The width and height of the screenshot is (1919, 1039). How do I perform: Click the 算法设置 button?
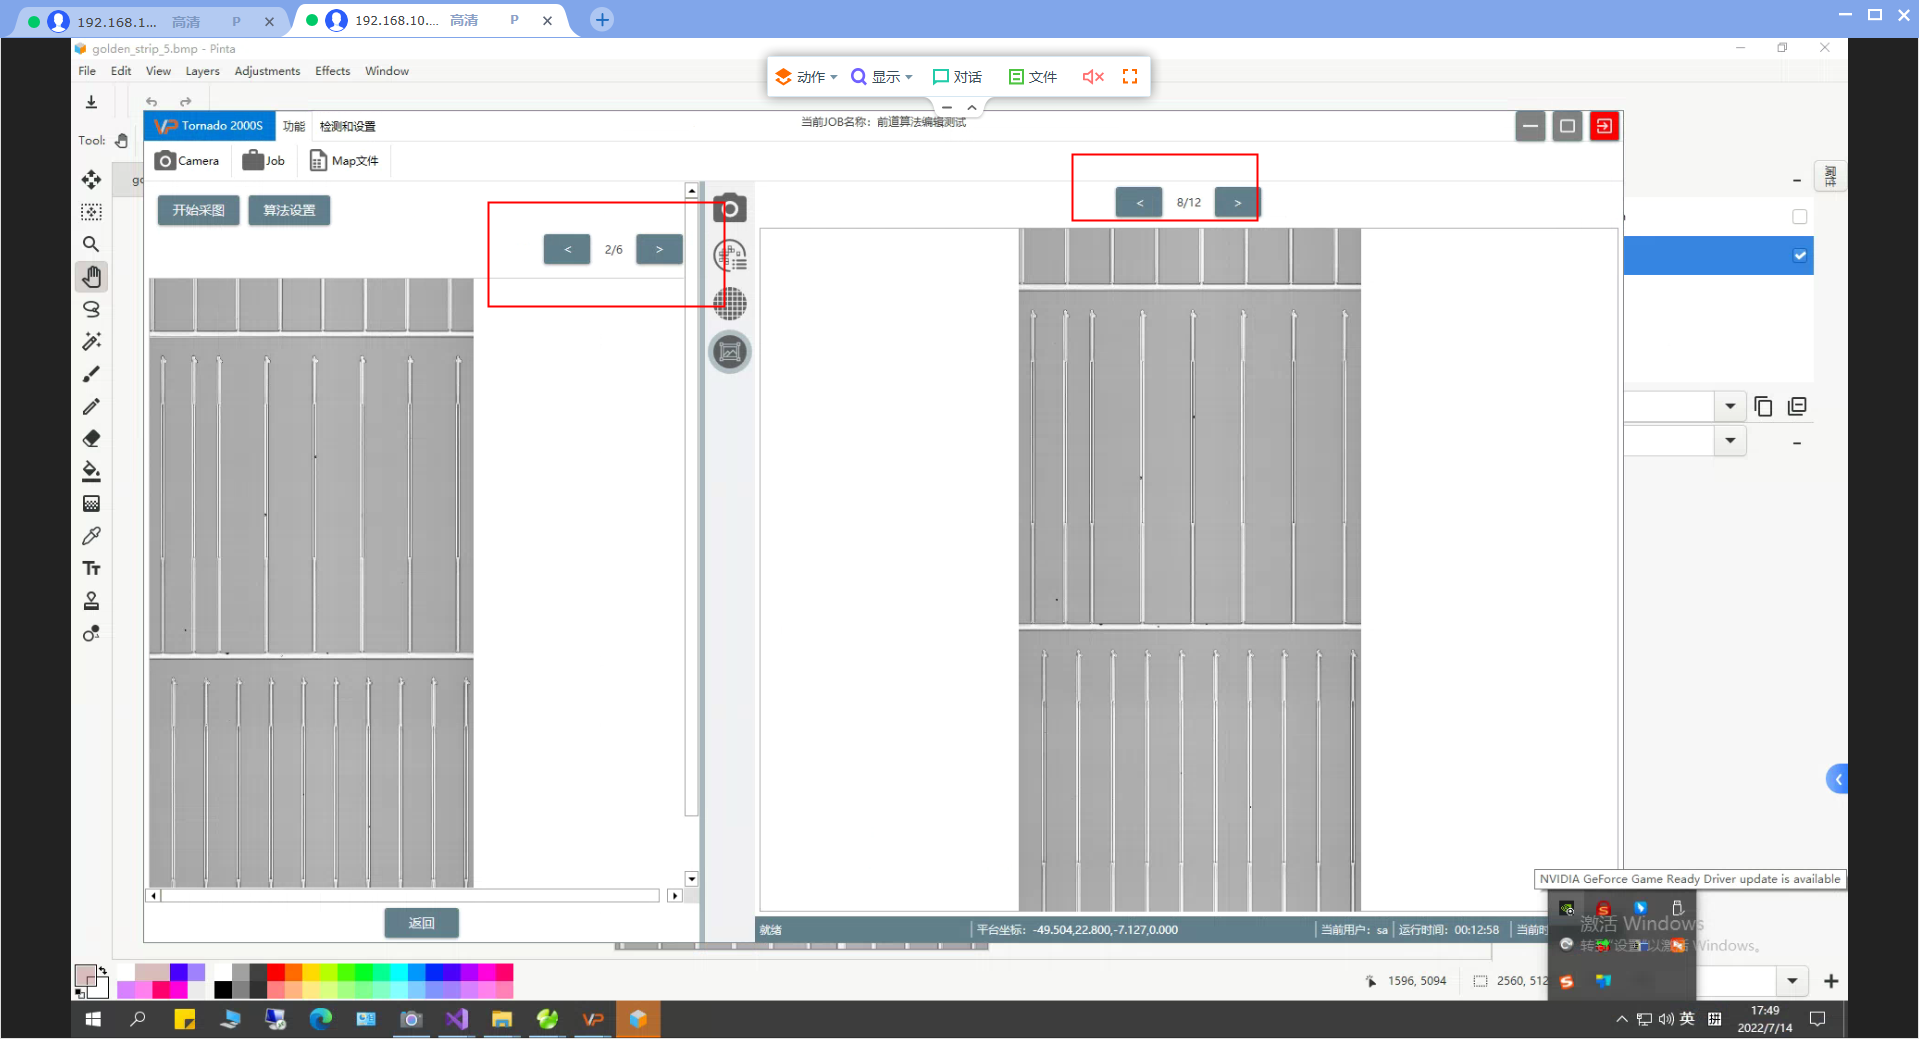point(289,210)
